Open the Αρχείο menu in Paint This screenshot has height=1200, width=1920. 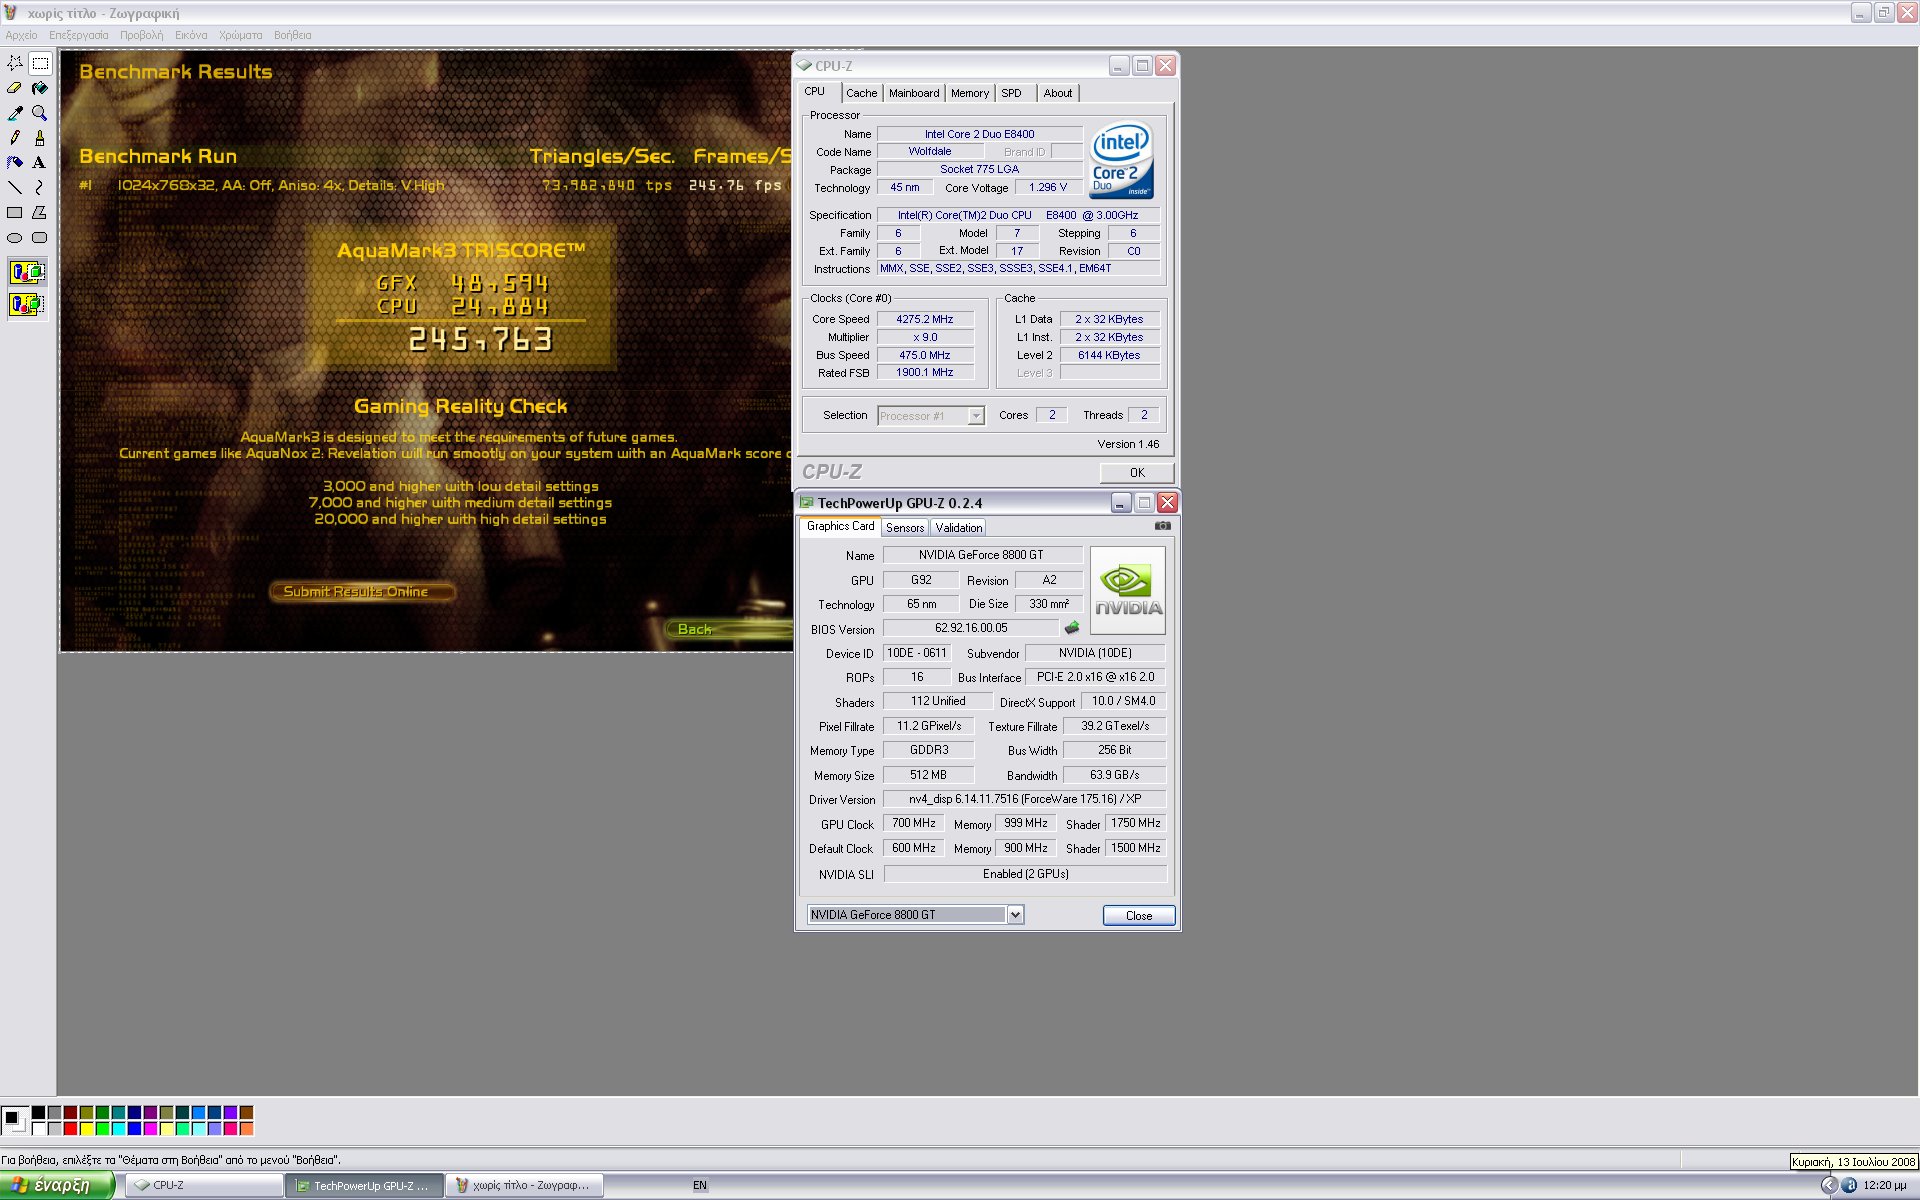(x=21, y=35)
